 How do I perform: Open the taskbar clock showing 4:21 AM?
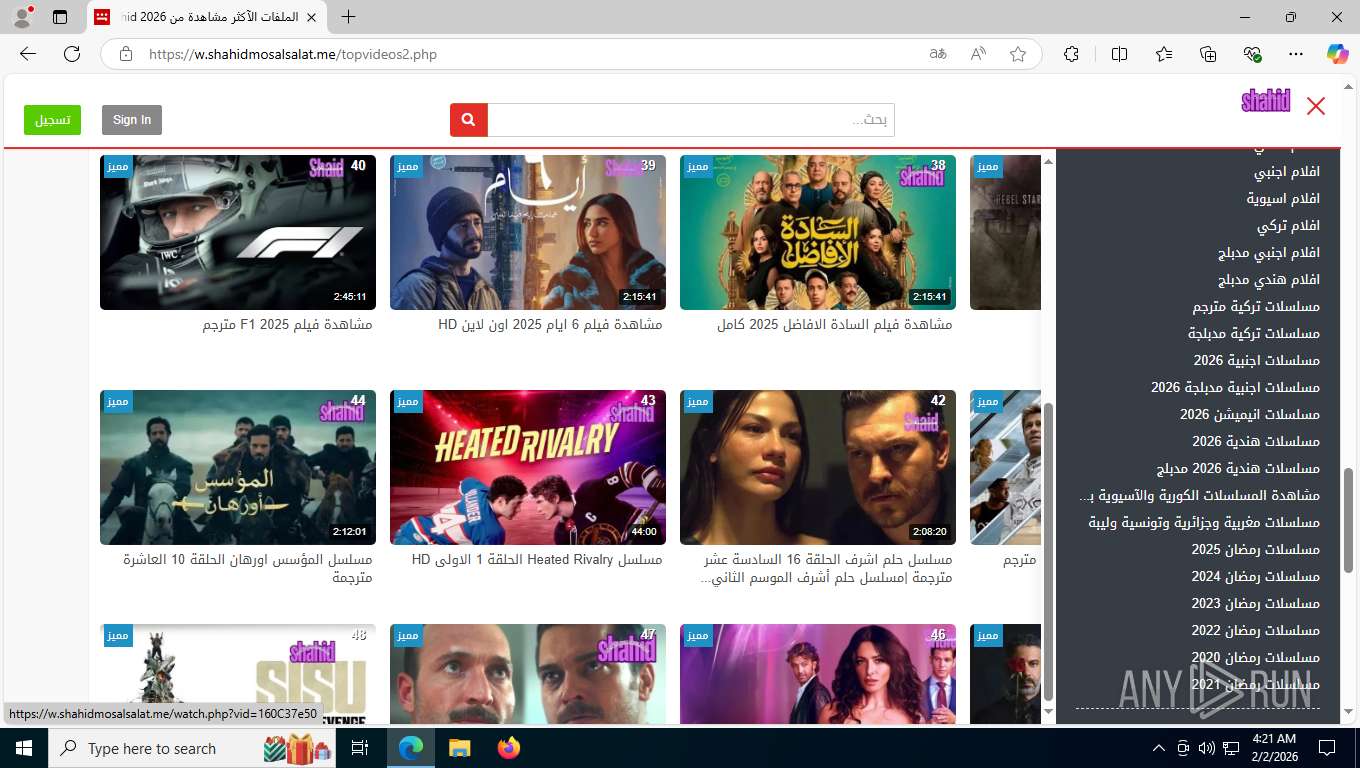tap(1273, 748)
